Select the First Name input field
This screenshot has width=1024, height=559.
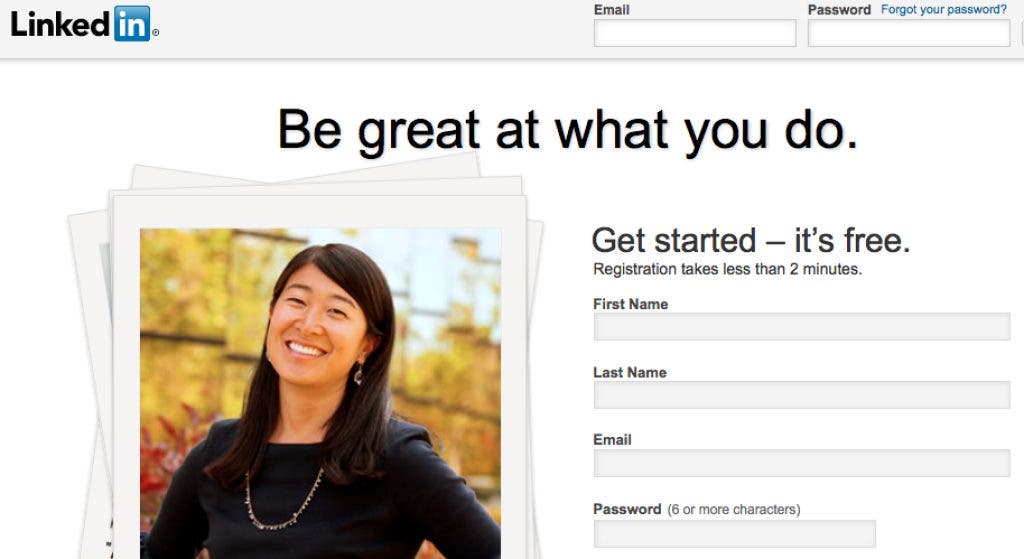click(802, 327)
